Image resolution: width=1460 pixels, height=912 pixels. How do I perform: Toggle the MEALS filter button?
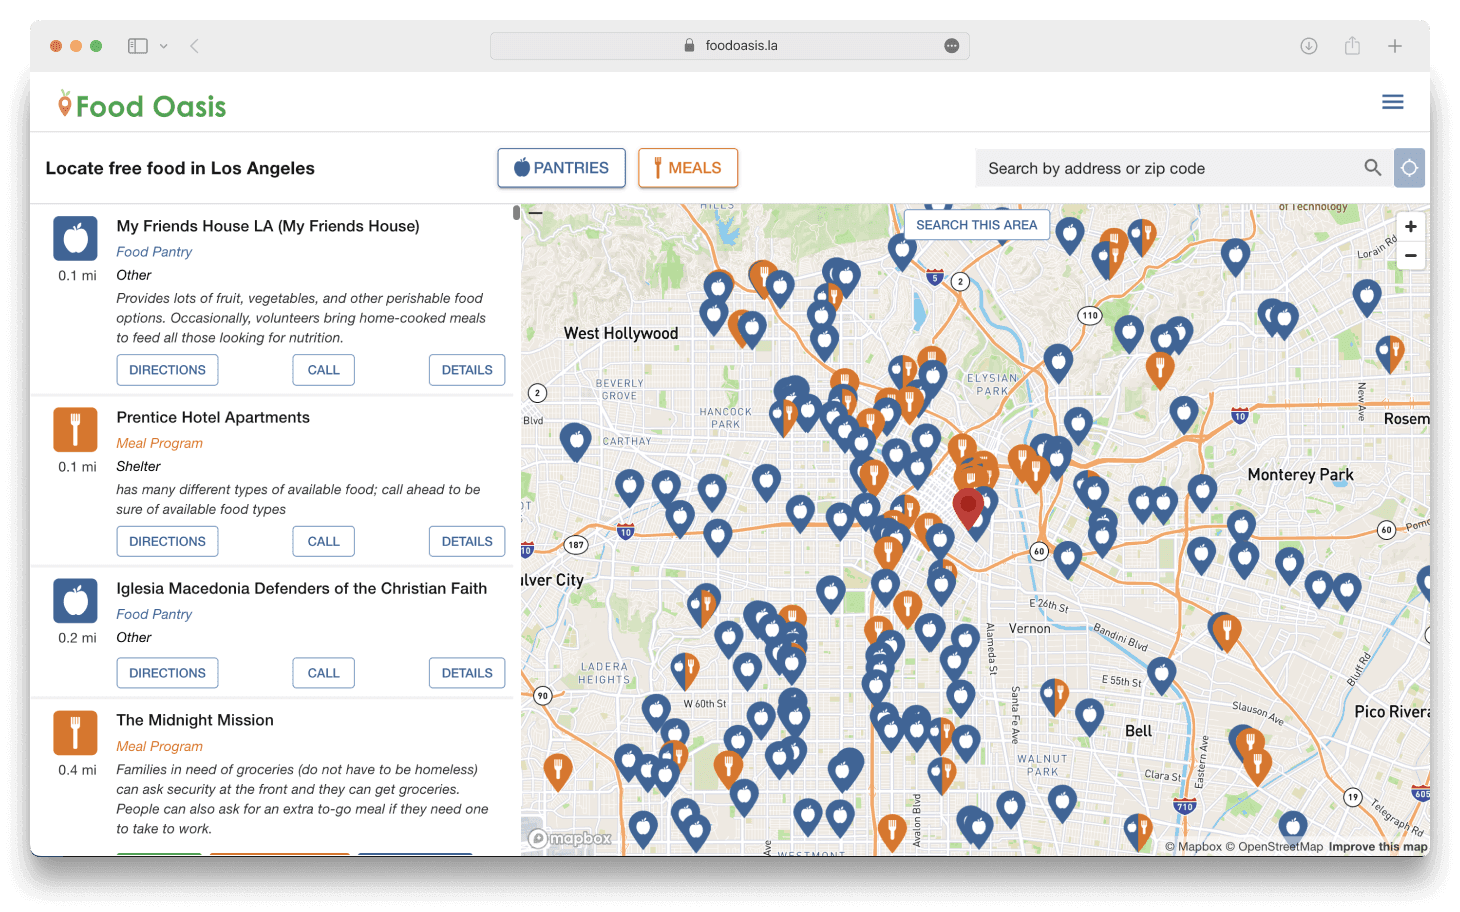(688, 168)
